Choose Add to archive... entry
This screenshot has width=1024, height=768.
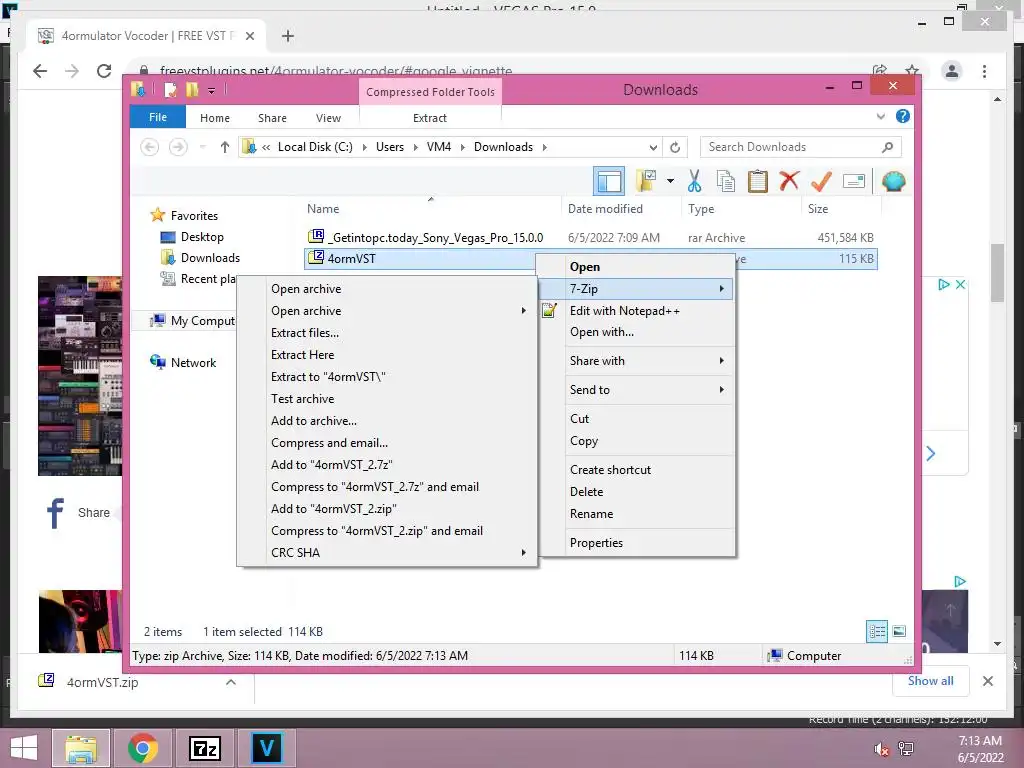(387, 421)
